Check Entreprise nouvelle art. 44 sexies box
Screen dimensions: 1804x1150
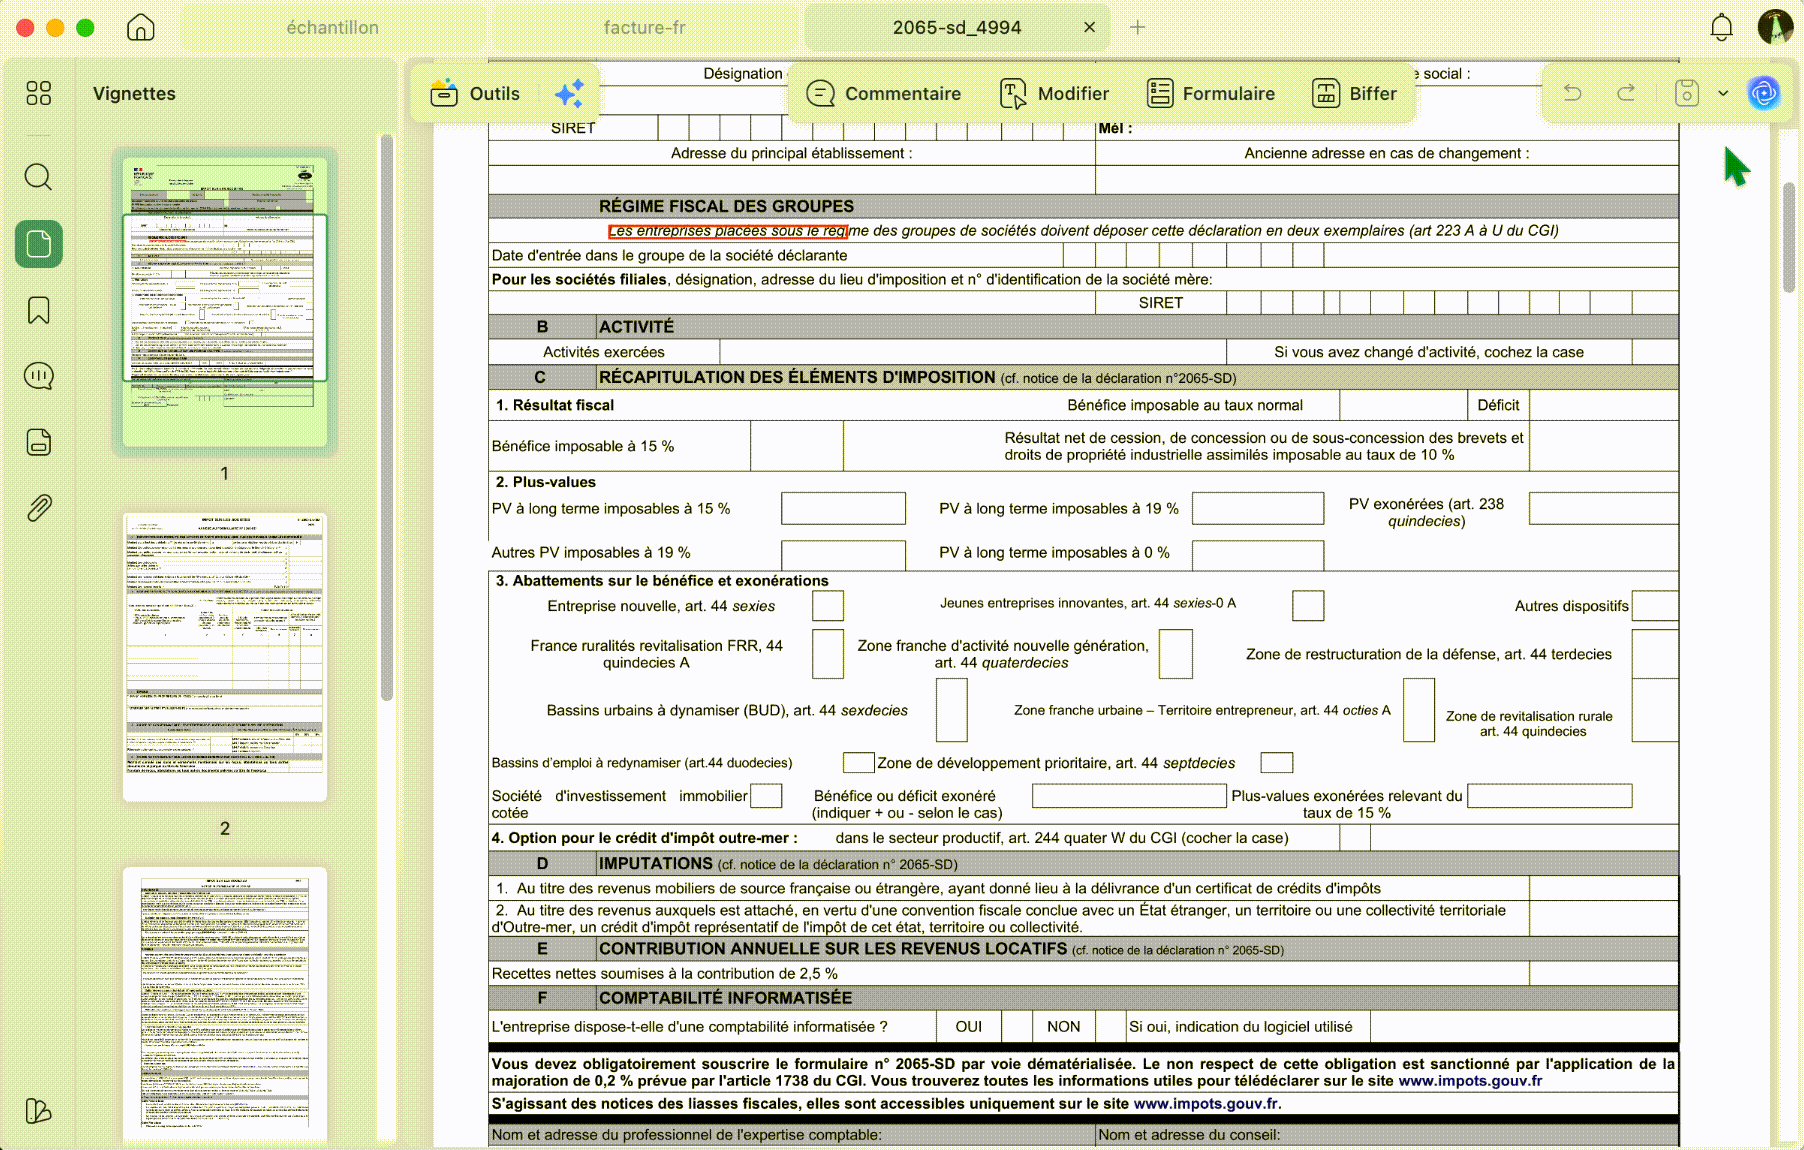pos(828,606)
